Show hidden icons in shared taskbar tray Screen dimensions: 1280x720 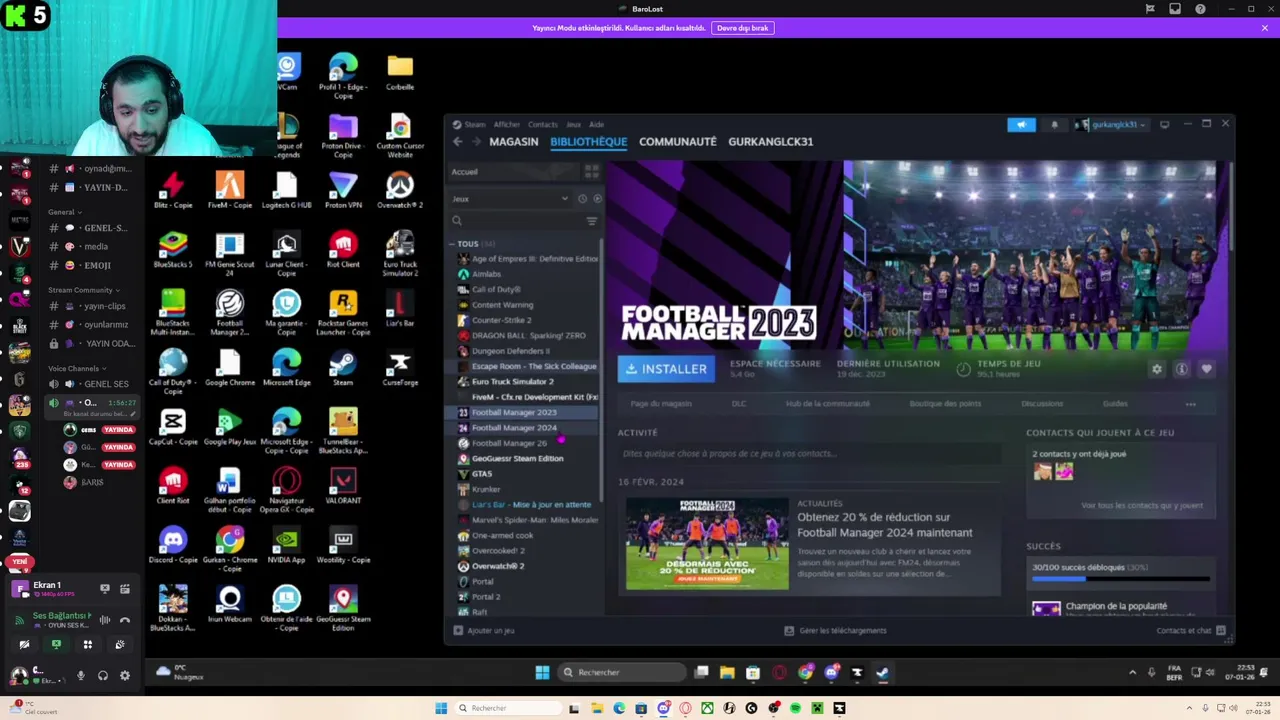pos(1132,673)
